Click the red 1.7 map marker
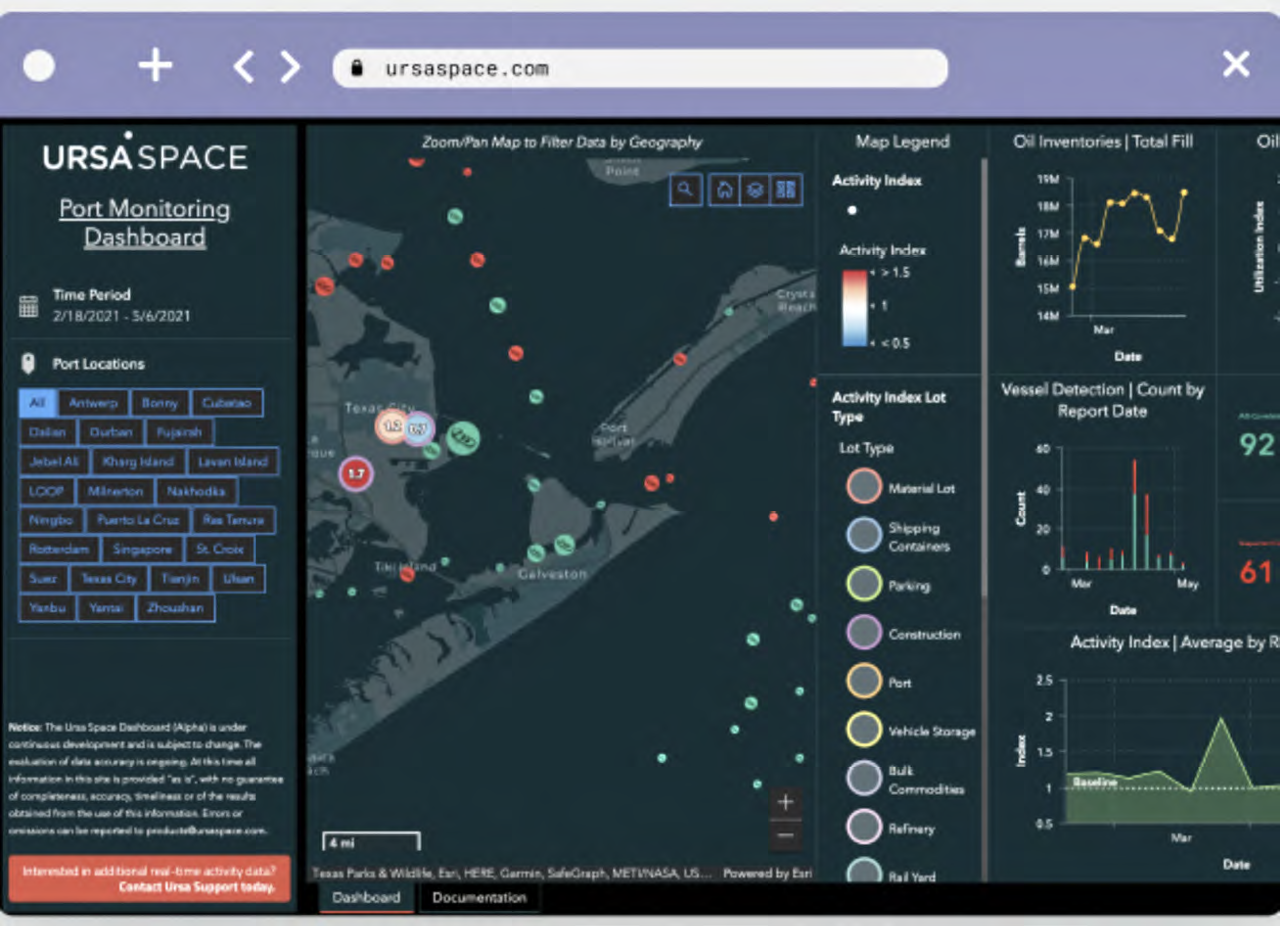 pos(355,474)
